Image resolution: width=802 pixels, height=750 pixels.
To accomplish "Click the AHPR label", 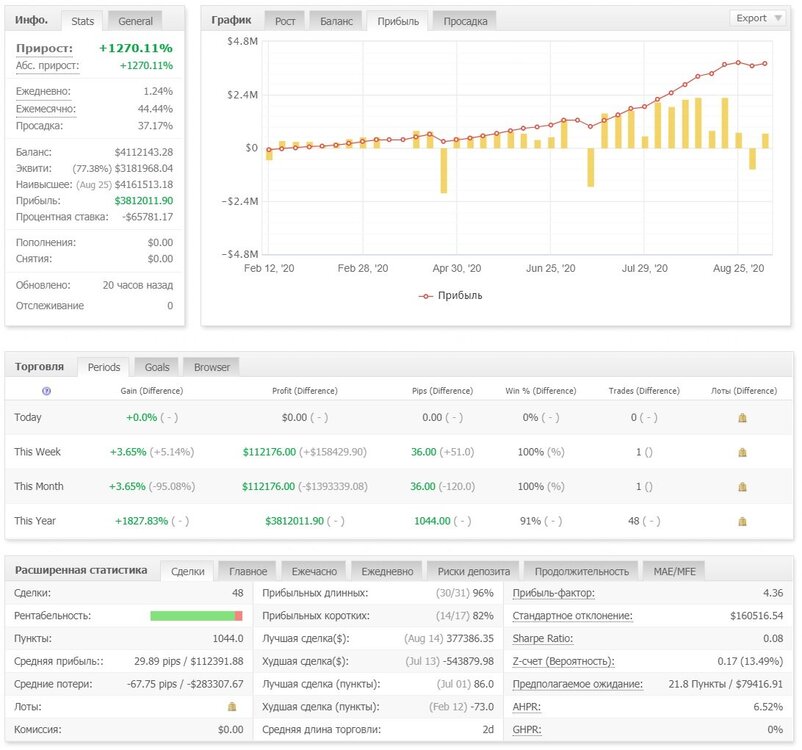I will pyautogui.click(x=526, y=707).
